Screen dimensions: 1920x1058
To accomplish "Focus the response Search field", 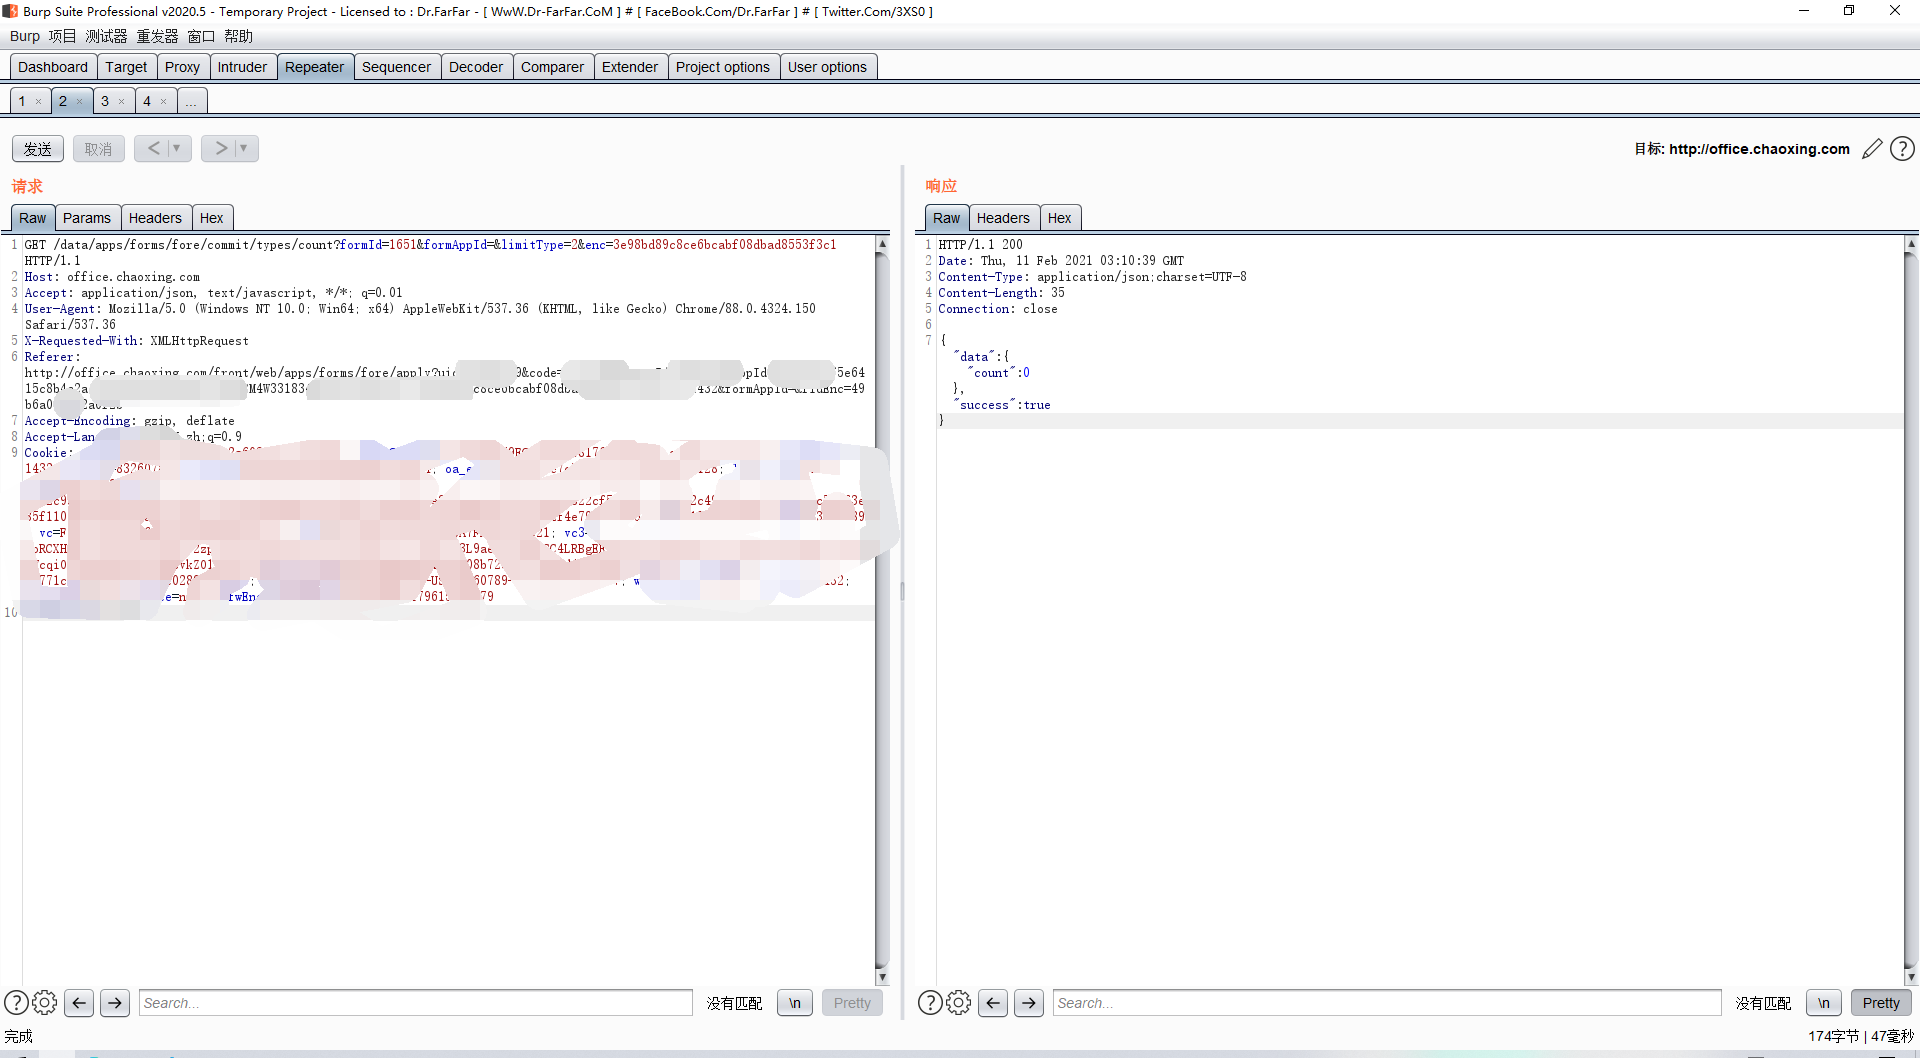I will pos(1387,1002).
